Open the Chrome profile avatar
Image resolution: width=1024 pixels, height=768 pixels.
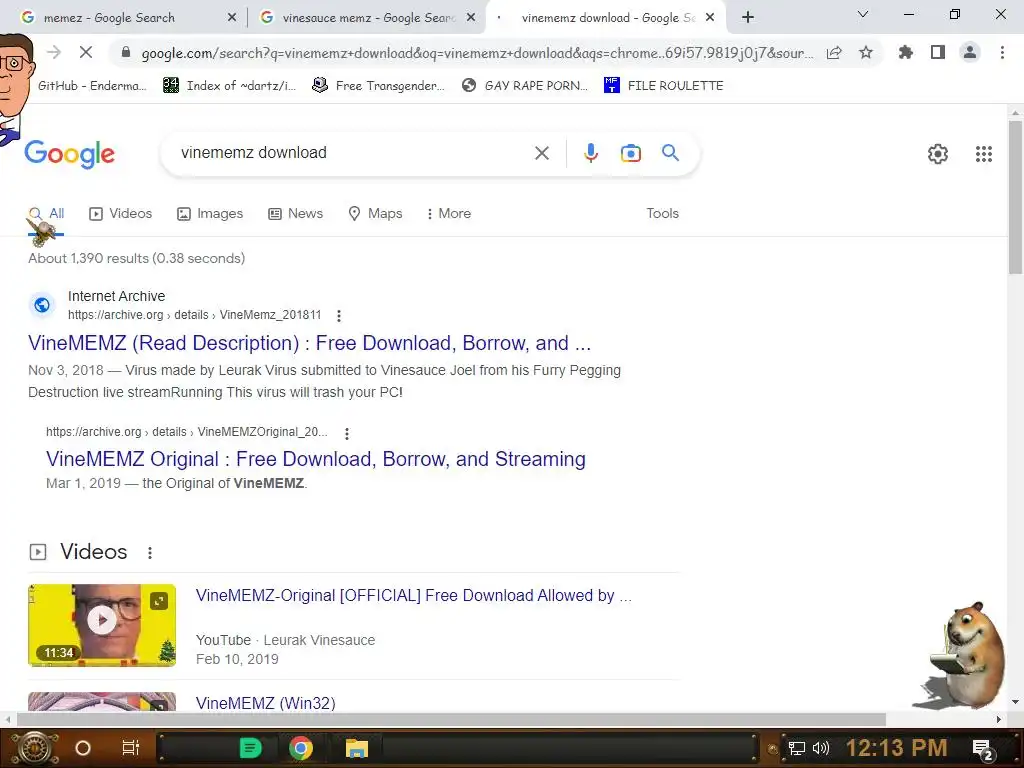tap(970, 52)
